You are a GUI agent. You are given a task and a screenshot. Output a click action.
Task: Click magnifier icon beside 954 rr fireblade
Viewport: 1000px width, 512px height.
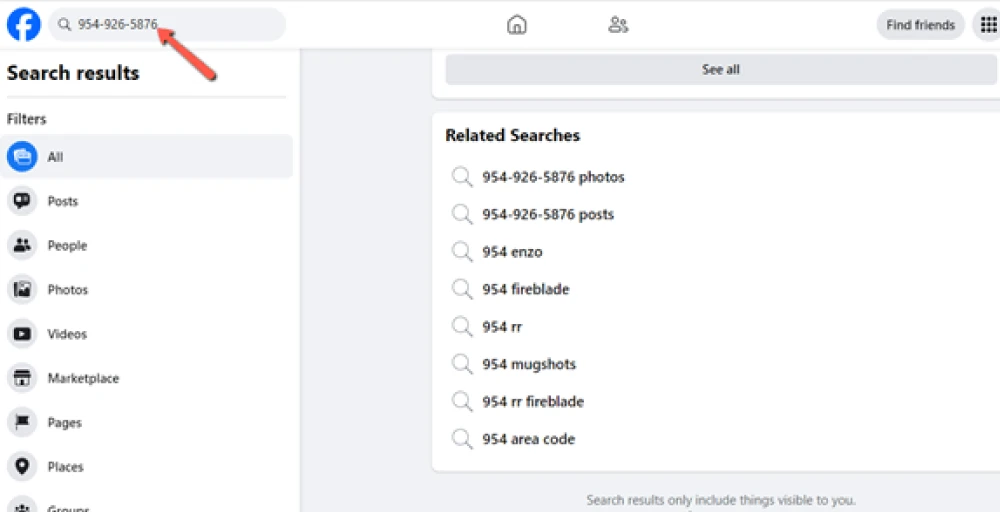462,402
